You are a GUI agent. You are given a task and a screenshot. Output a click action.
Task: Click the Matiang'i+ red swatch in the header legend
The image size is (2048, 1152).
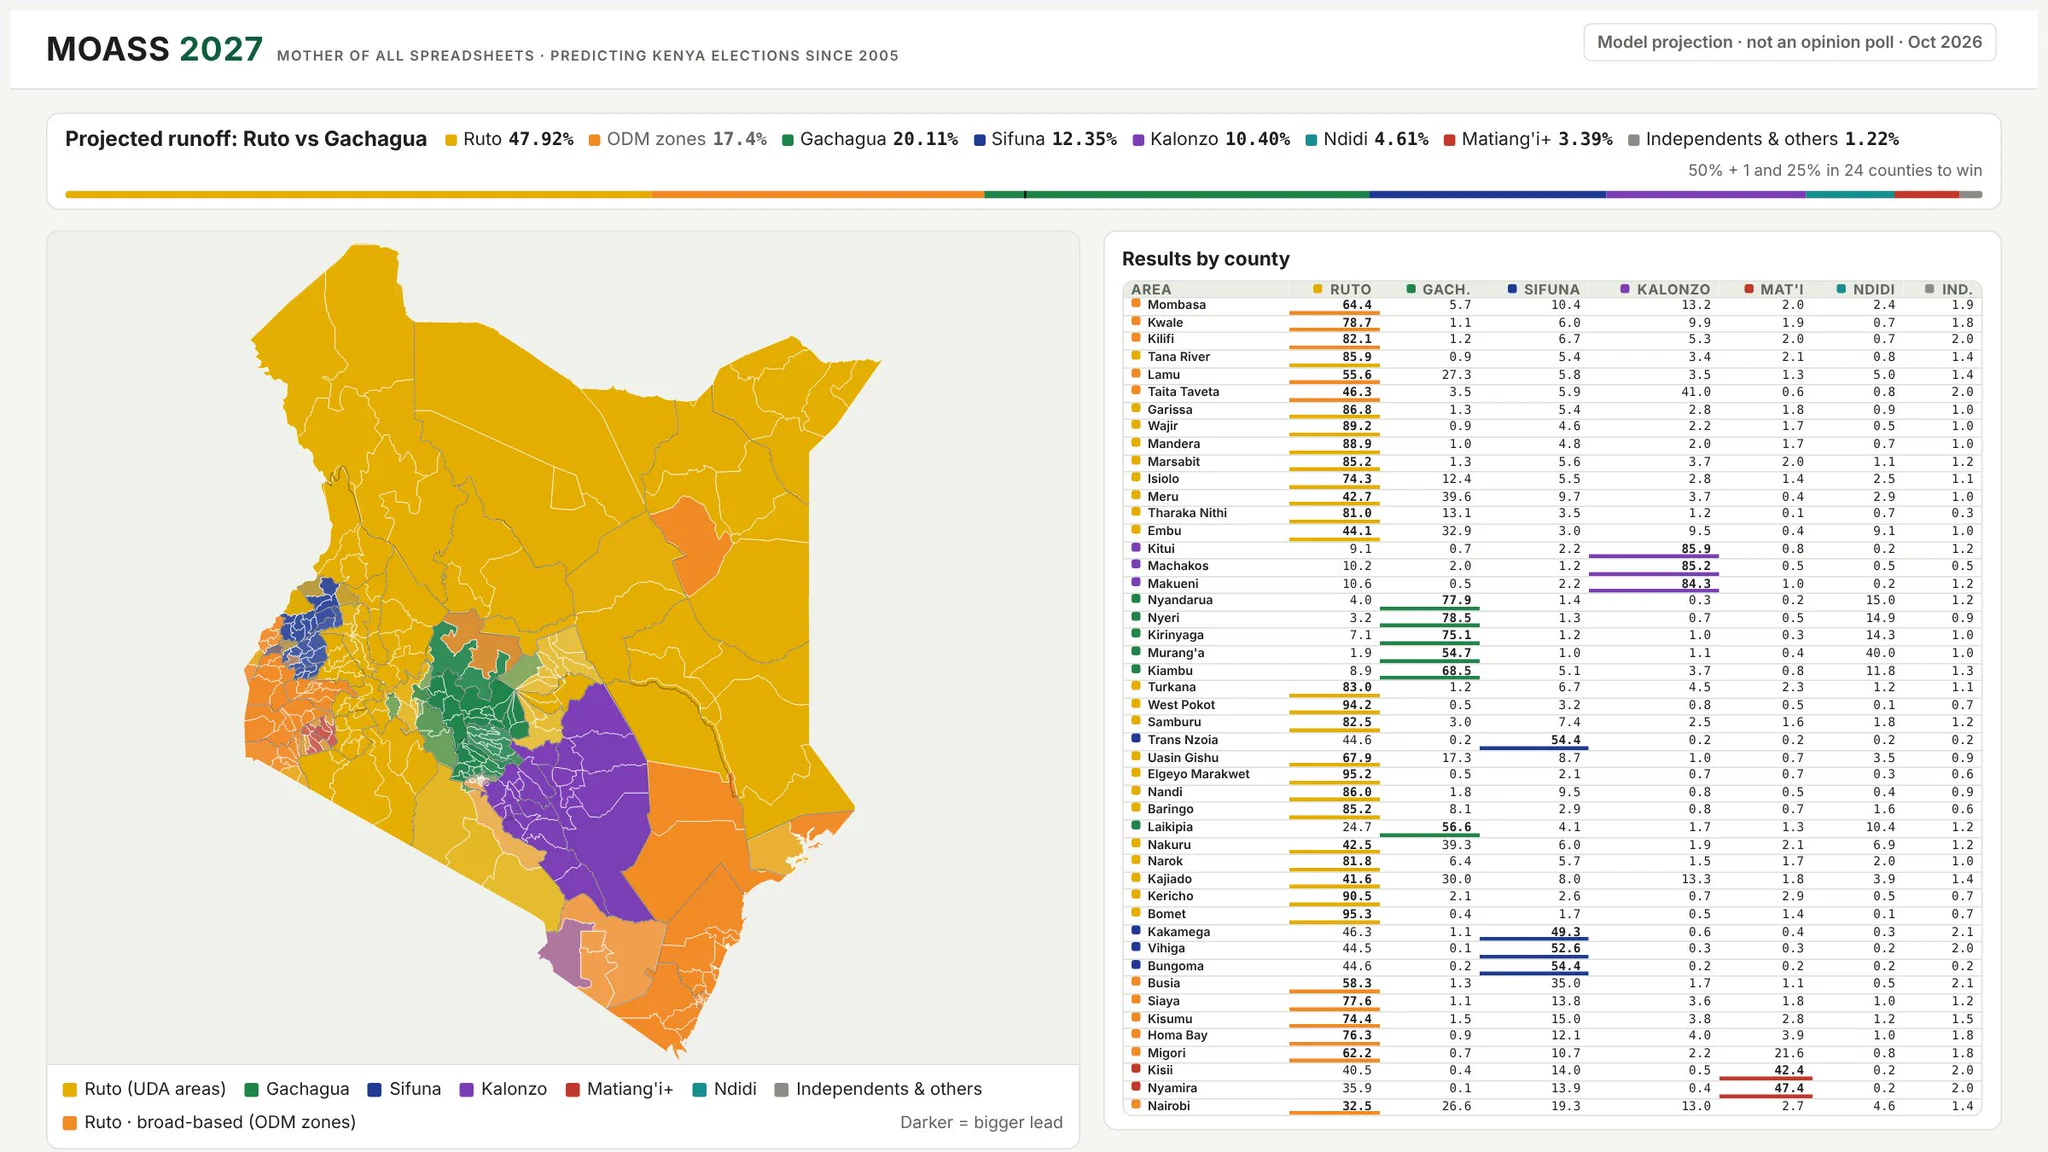pos(1449,140)
